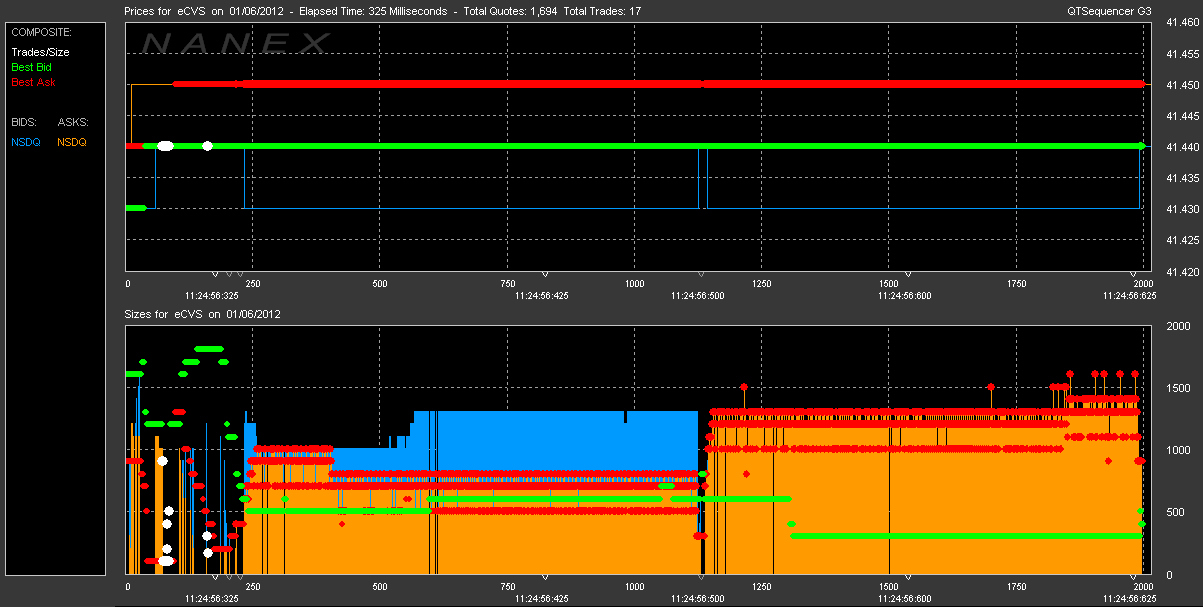Click the 11:24:56:425 timestamp under the prices chart
Viewport: 1203px width, 607px height.
click(542, 296)
